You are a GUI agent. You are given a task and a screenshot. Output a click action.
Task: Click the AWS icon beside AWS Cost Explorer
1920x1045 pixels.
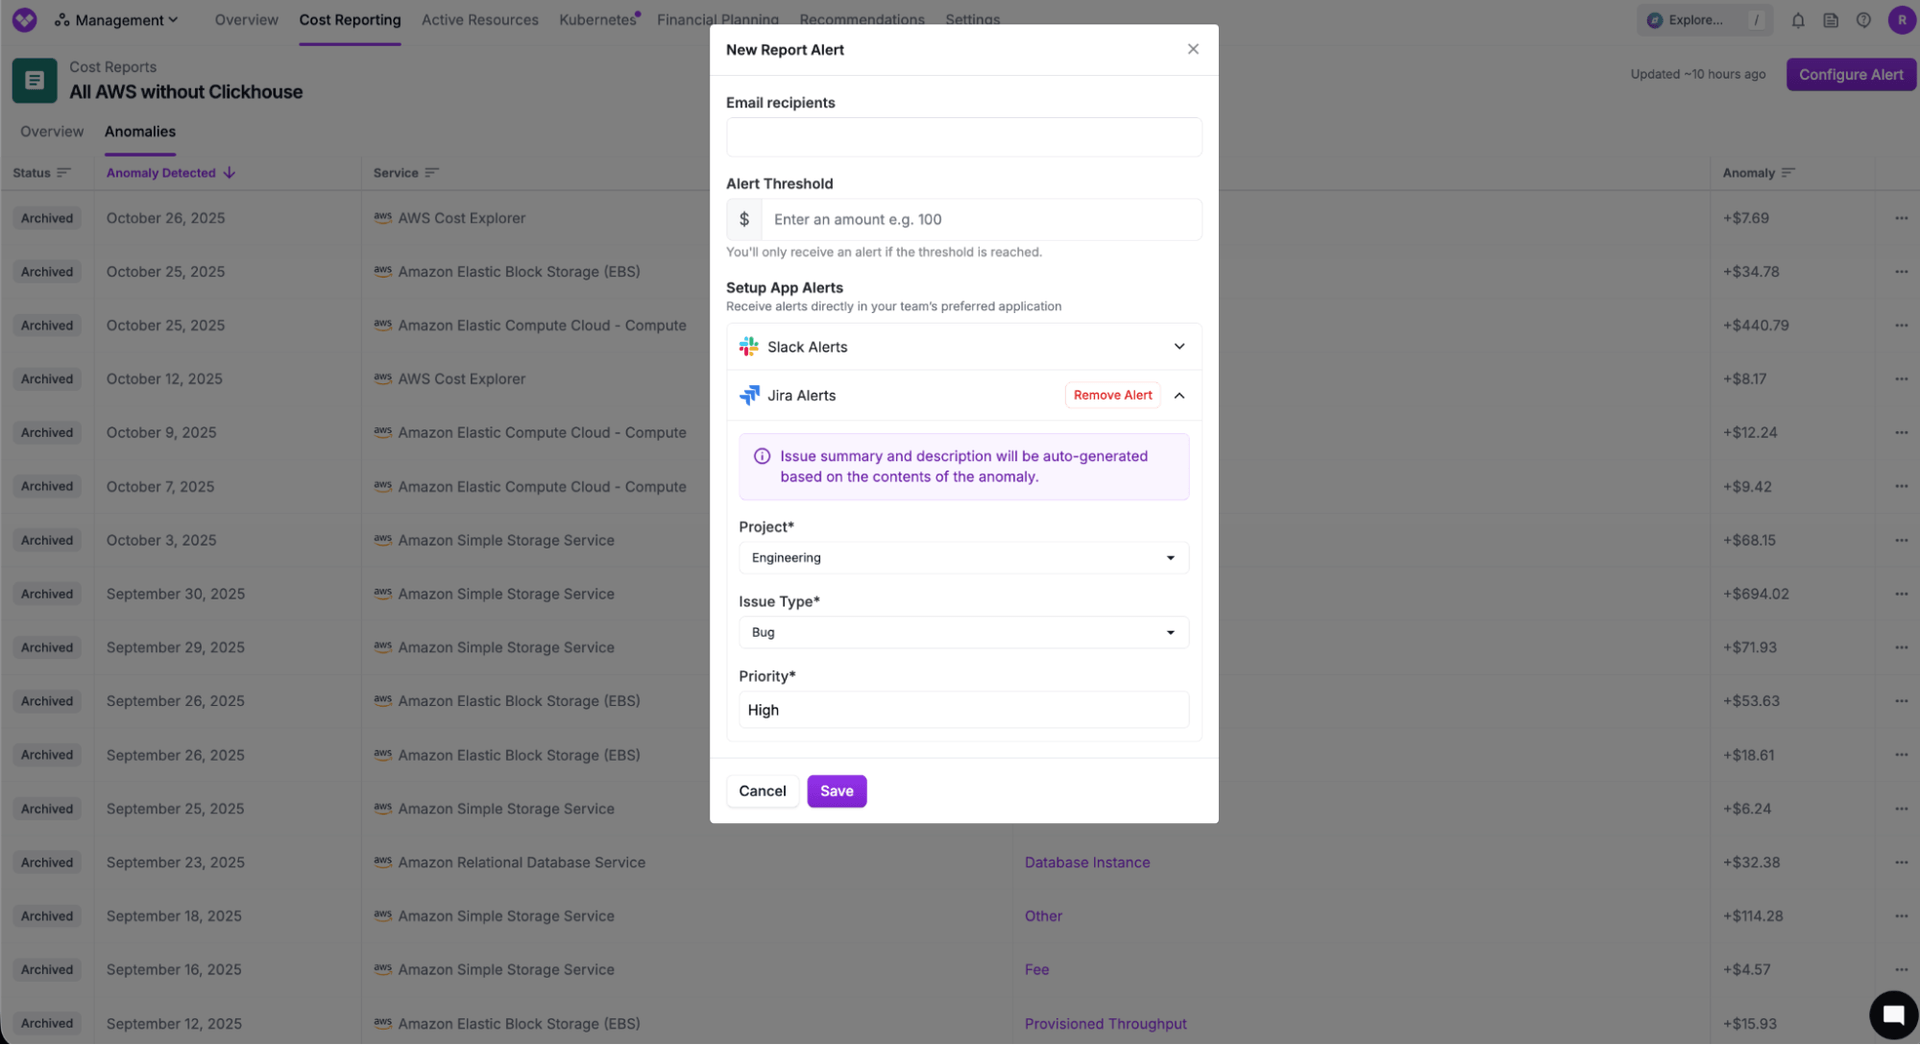[x=383, y=218]
